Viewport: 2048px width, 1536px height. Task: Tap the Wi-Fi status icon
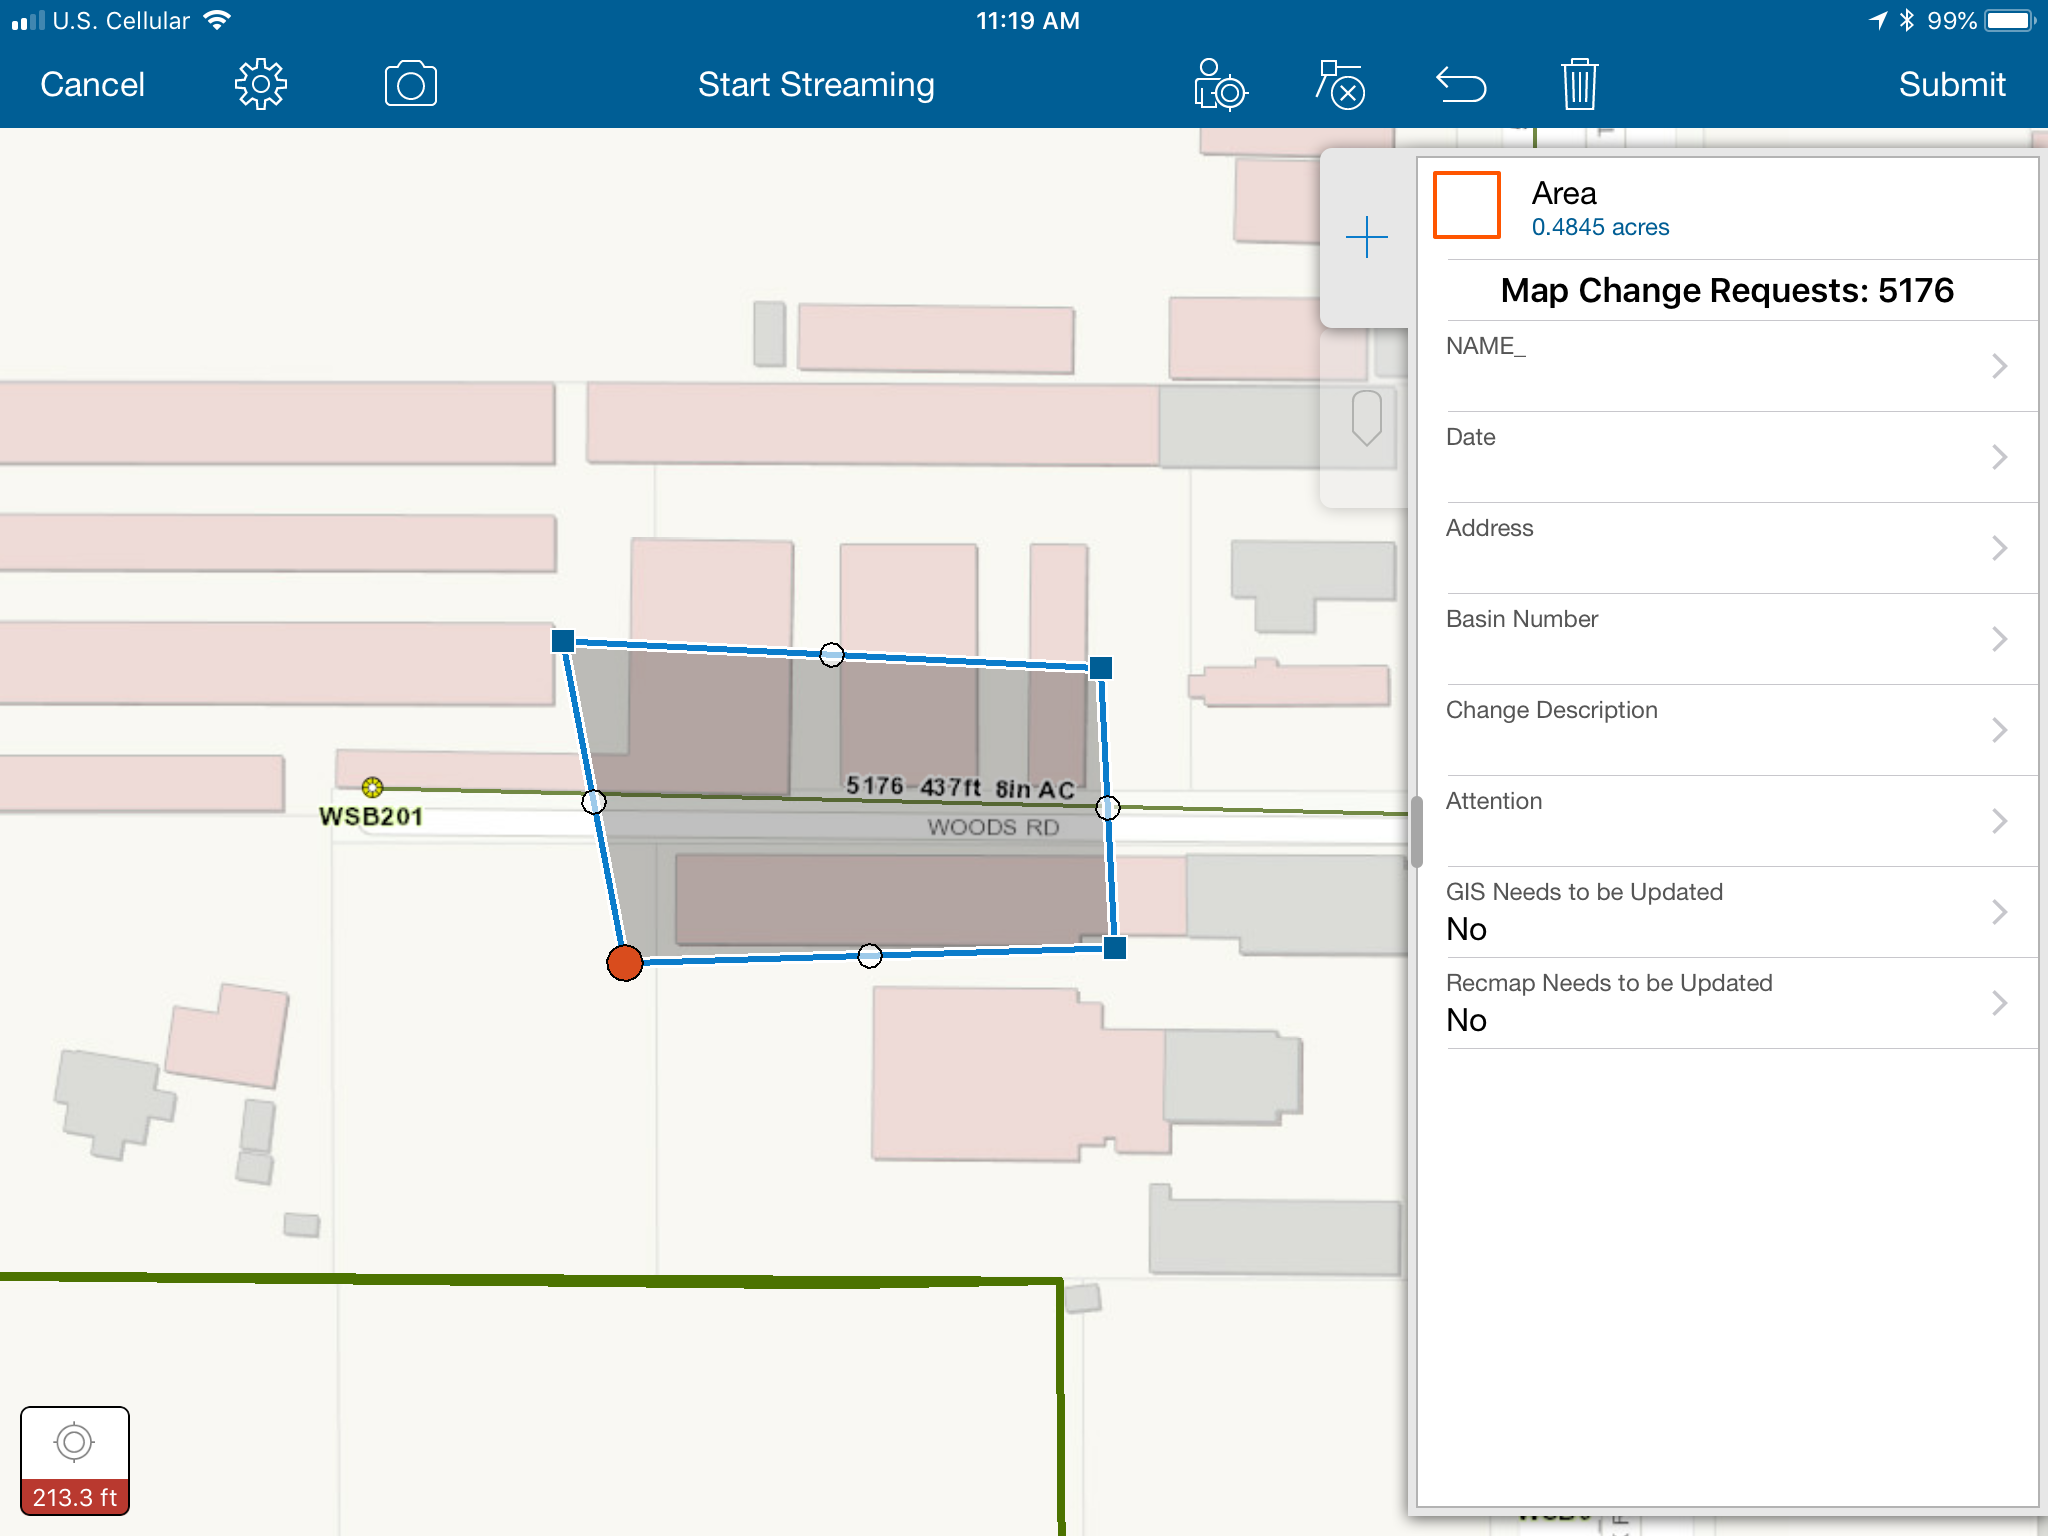point(217,20)
